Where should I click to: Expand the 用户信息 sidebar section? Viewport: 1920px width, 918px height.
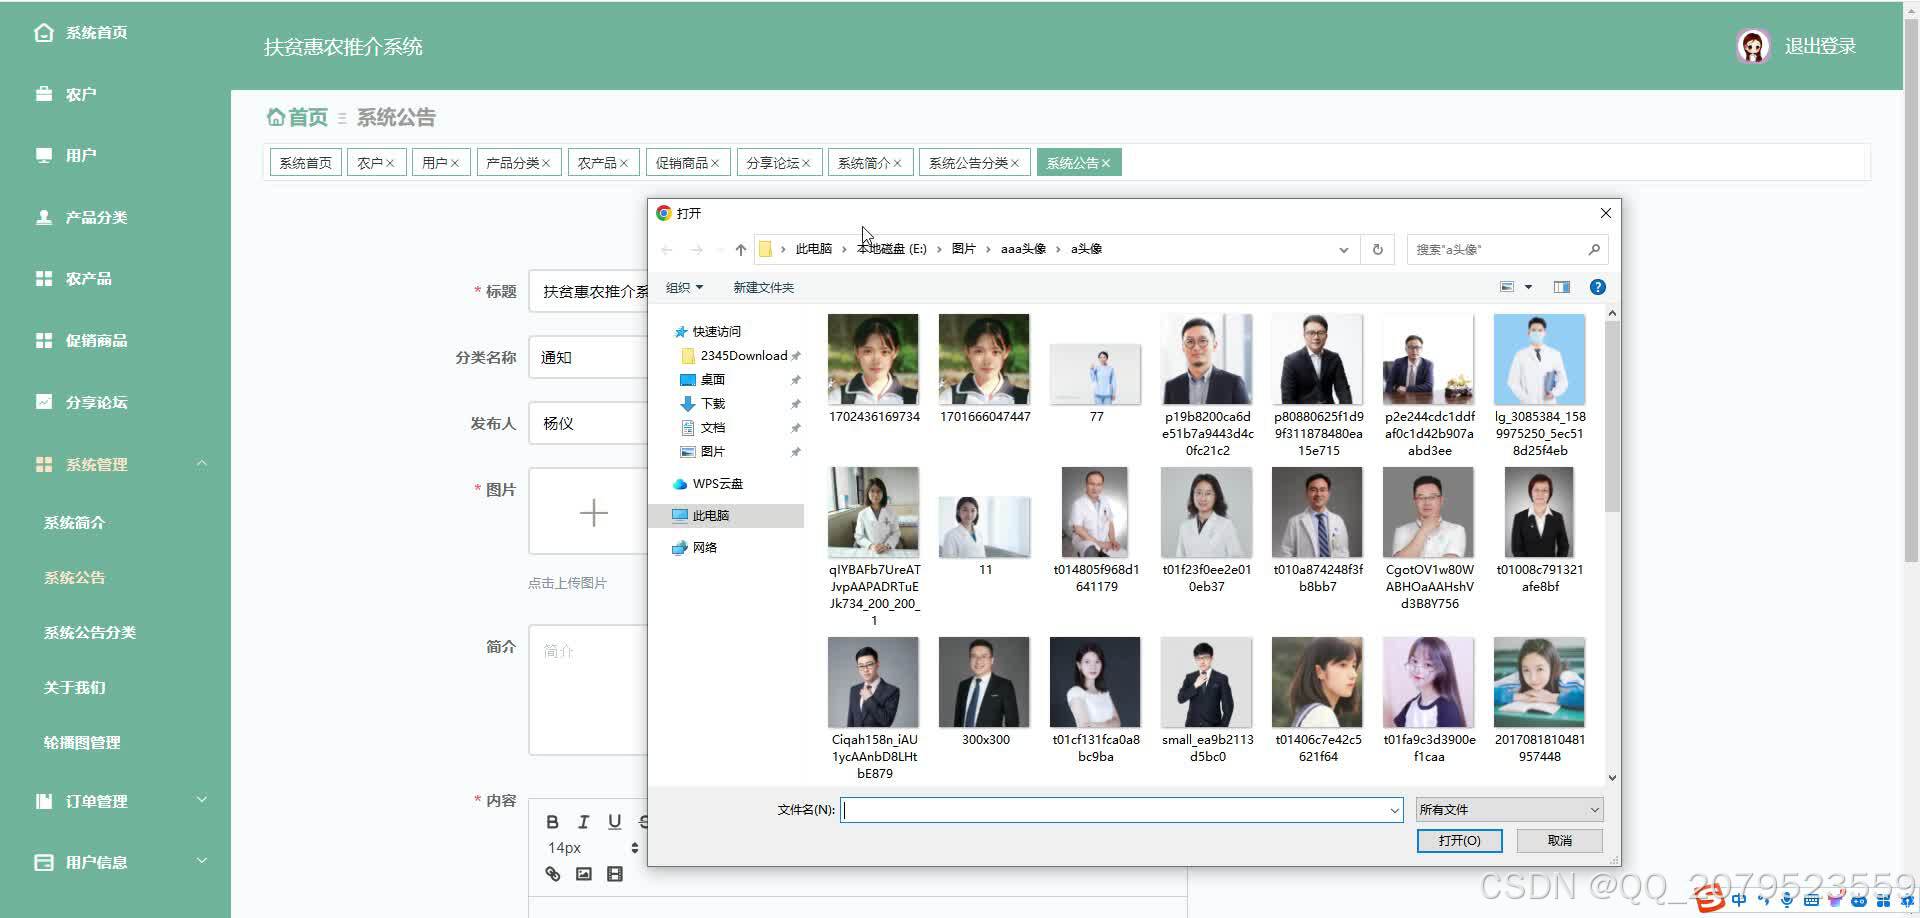pyautogui.click(x=202, y=861)
